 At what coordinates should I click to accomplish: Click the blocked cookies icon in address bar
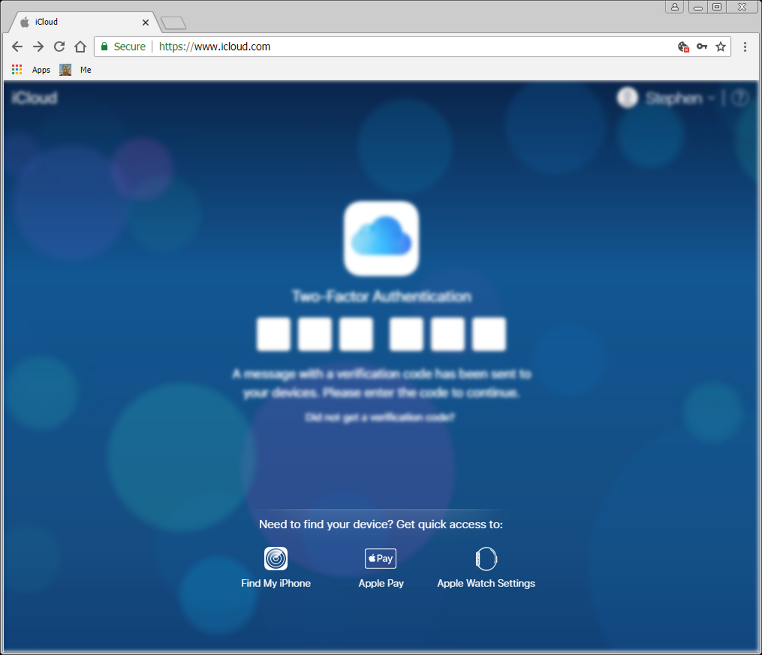point(683,47)
